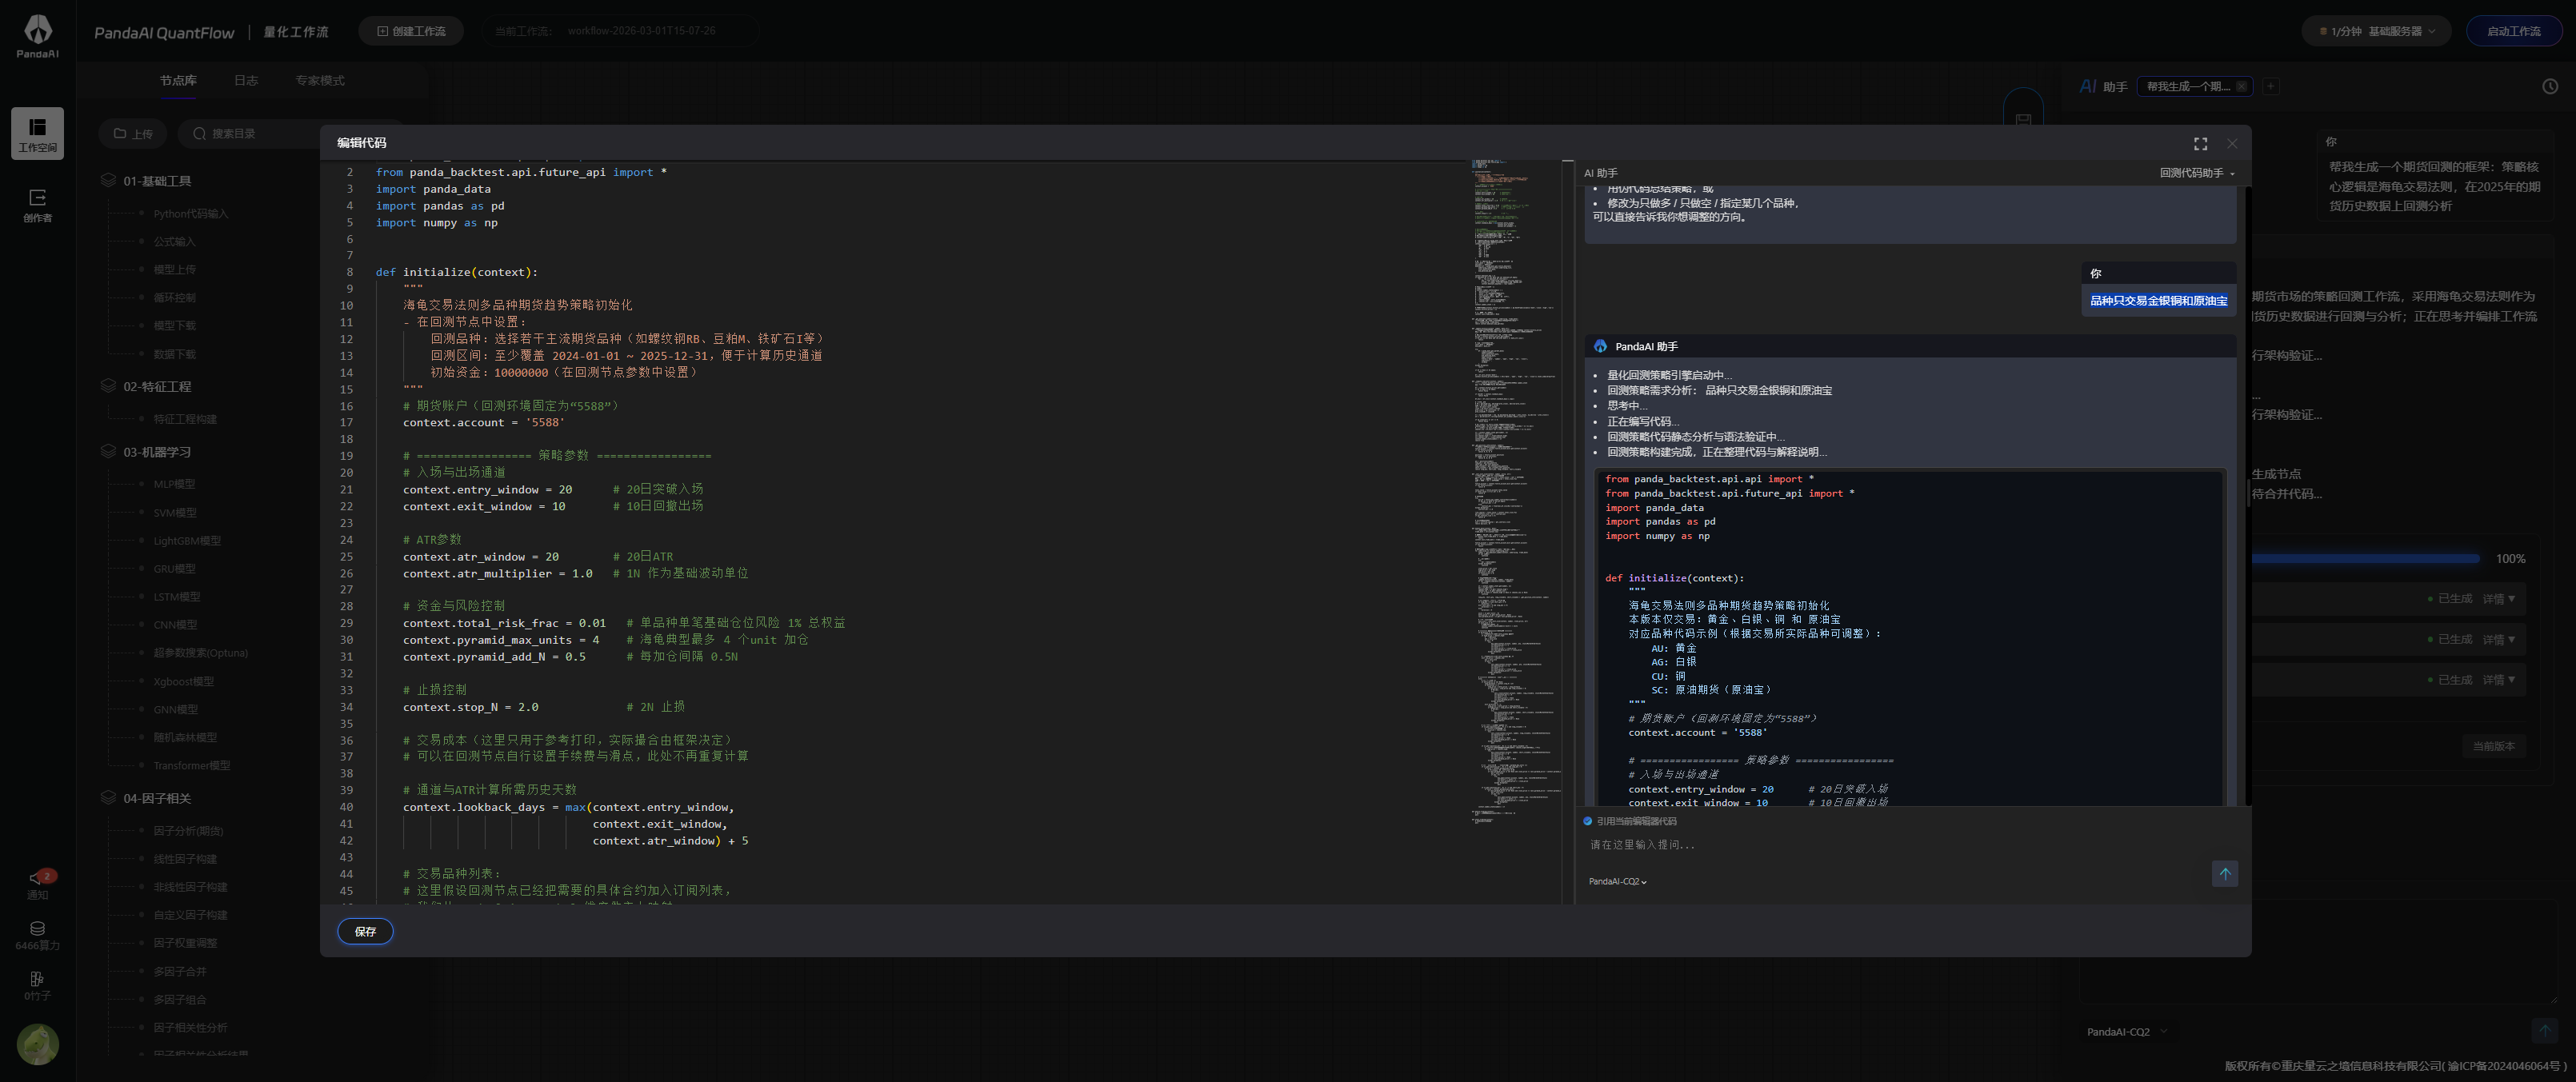Click the 创建工作流 button
2576x1082 pixels.
[x=411, y=31]
